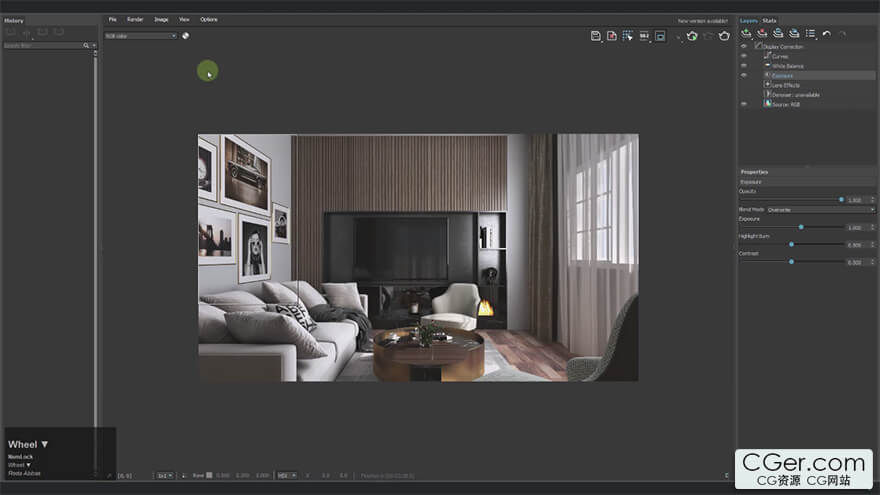Select the Lens Effects layer

(785, 85)
